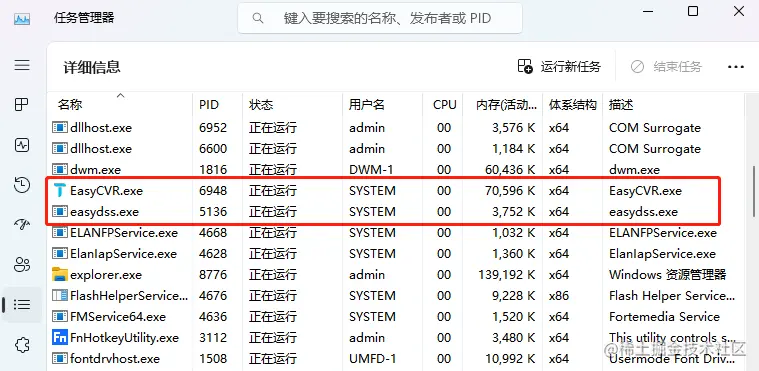Select the FnHotkeyUtility.exe process name
This screenshot has height=371, width=759.
pyautogui.click(x=124, y=338)
